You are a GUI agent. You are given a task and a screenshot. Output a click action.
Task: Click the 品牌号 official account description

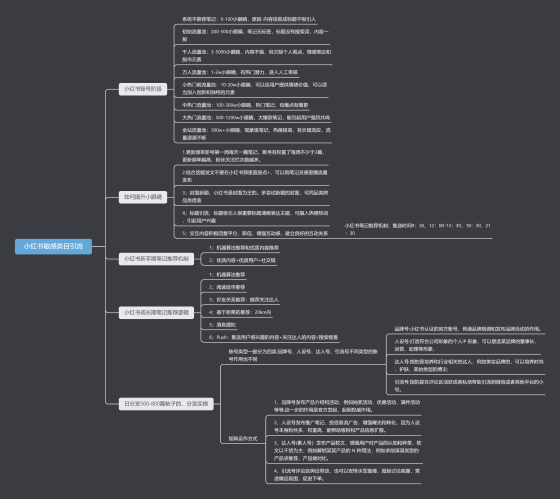[x=468, y=329]
